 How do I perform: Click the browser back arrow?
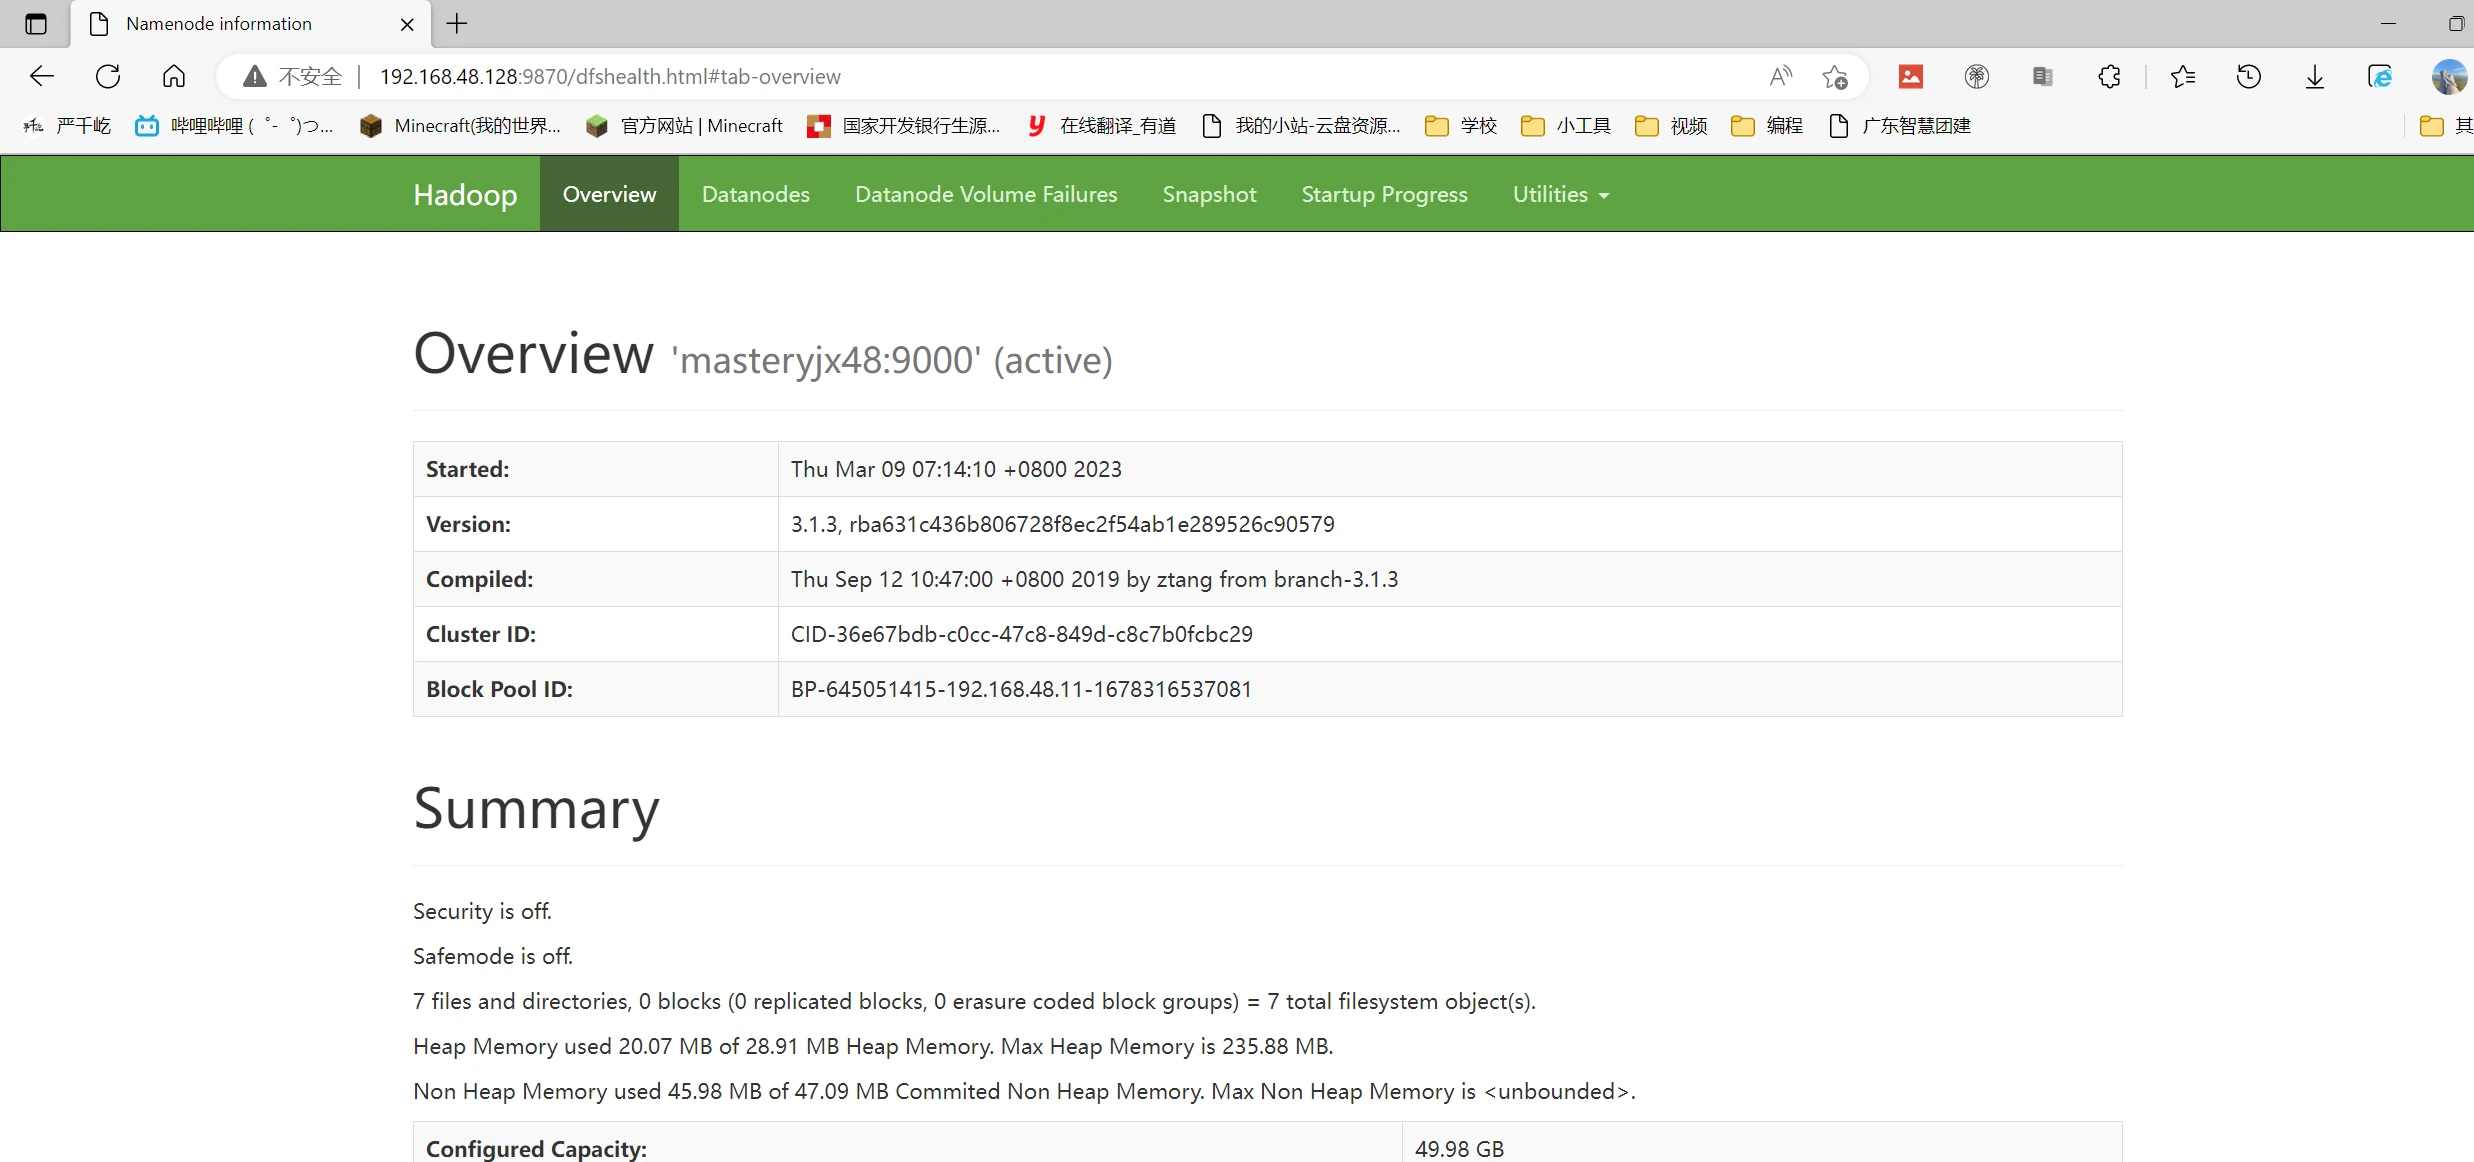click(42, 76)
